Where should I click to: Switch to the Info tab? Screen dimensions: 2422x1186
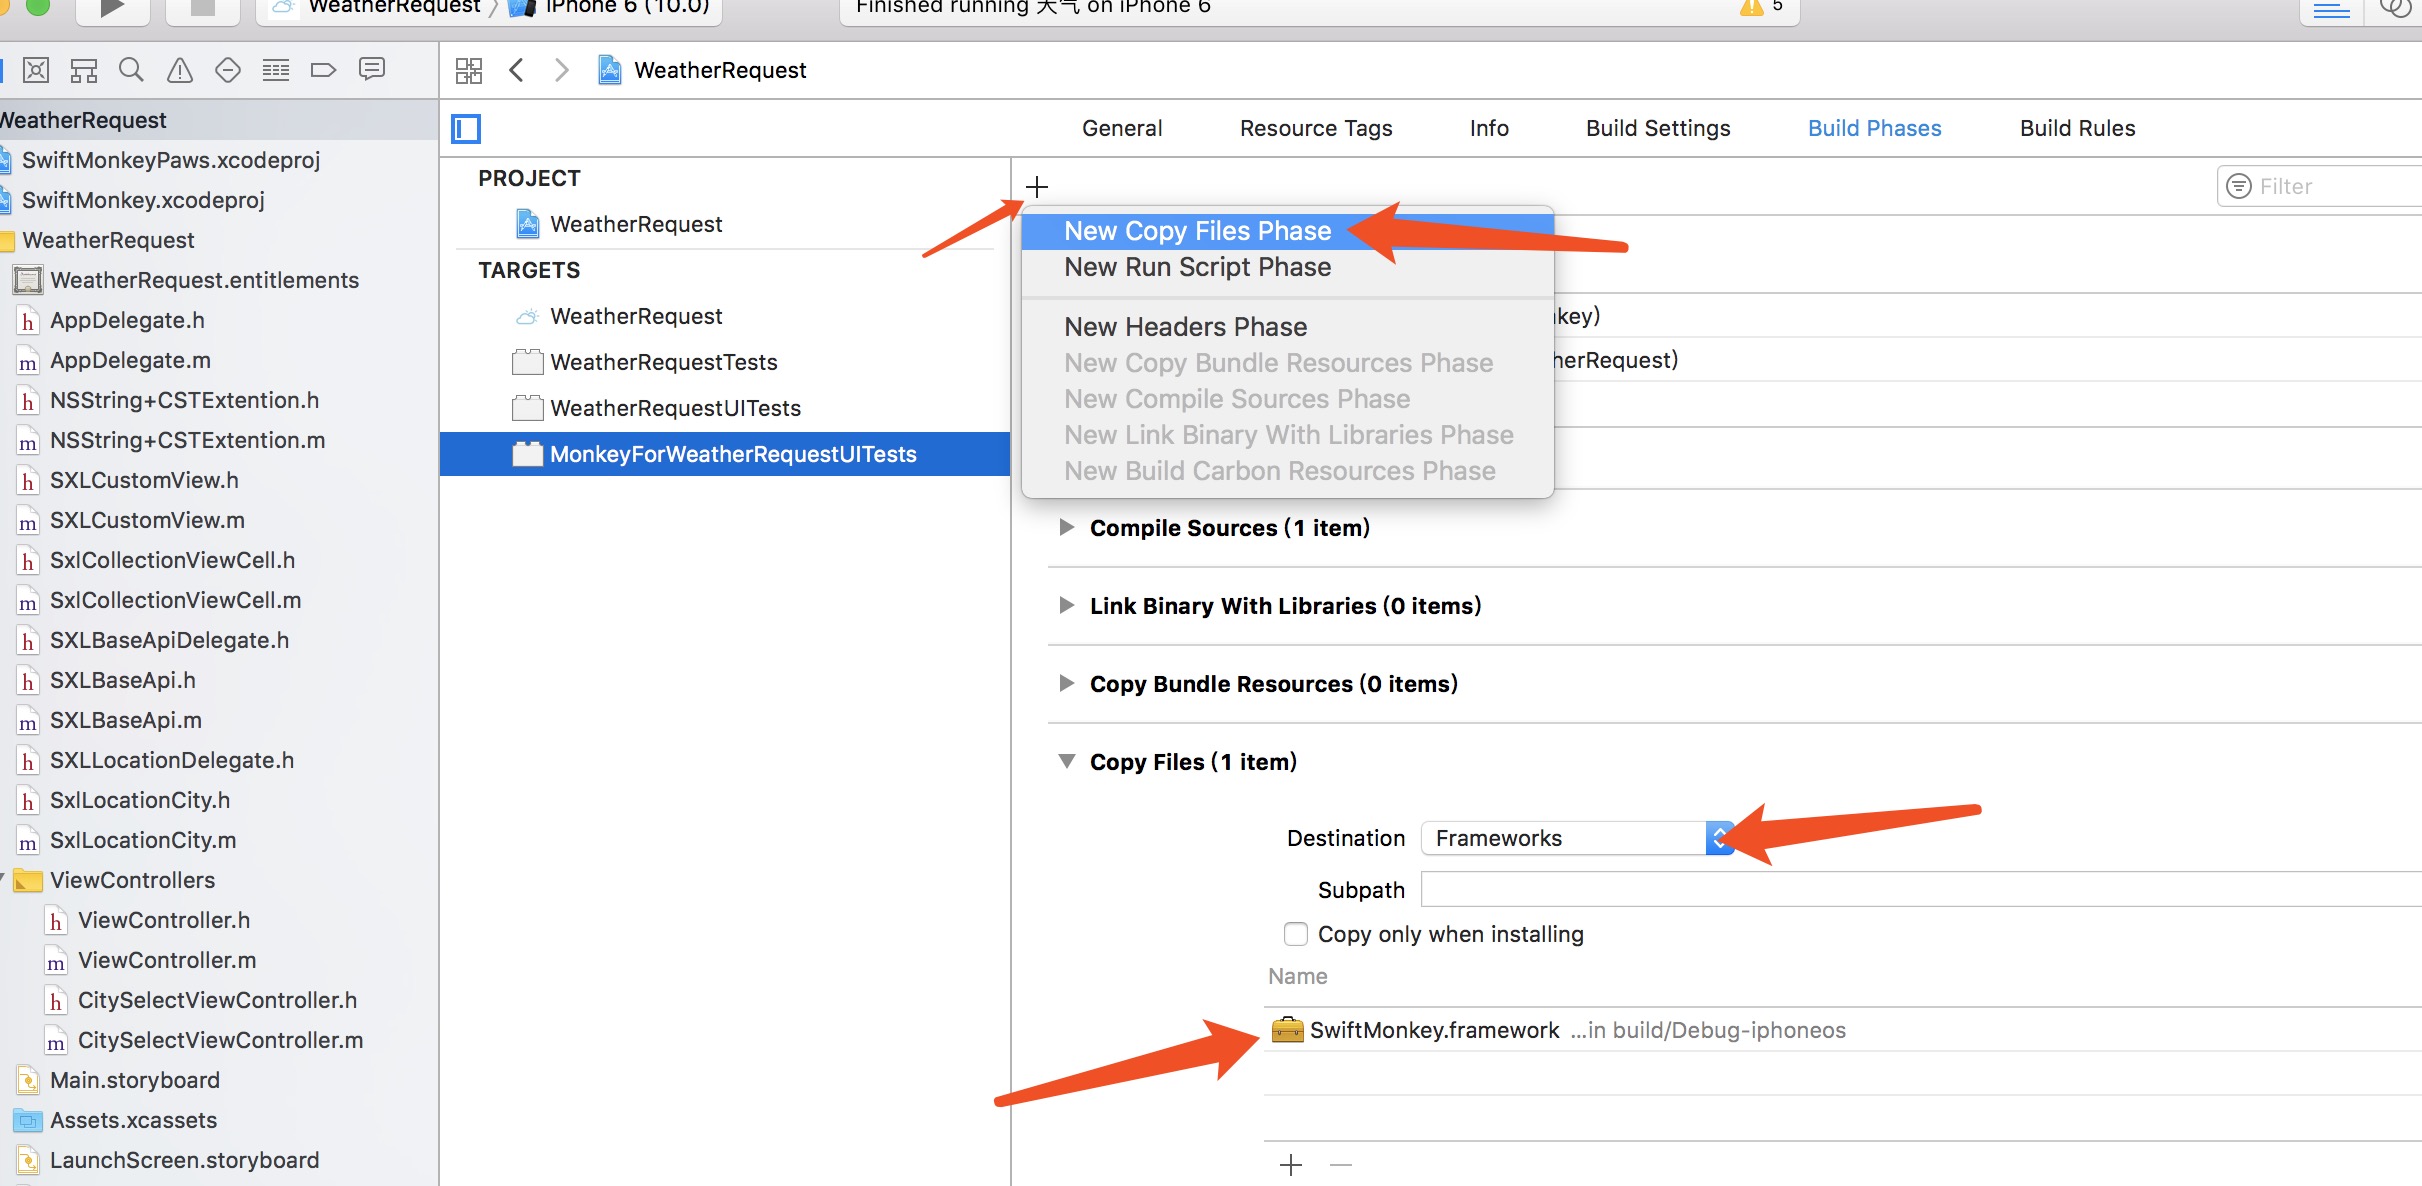click(x=1489, y=128)
